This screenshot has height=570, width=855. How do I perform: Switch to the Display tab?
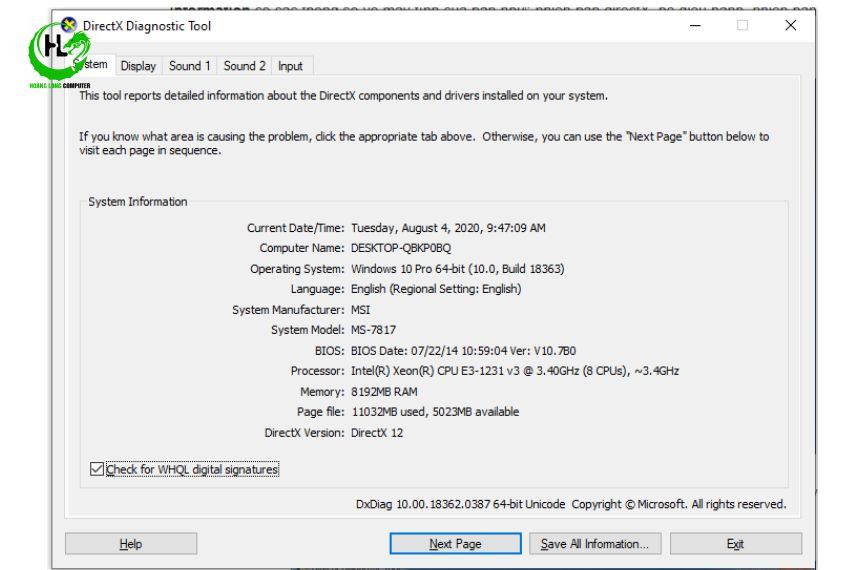(138, 66)
